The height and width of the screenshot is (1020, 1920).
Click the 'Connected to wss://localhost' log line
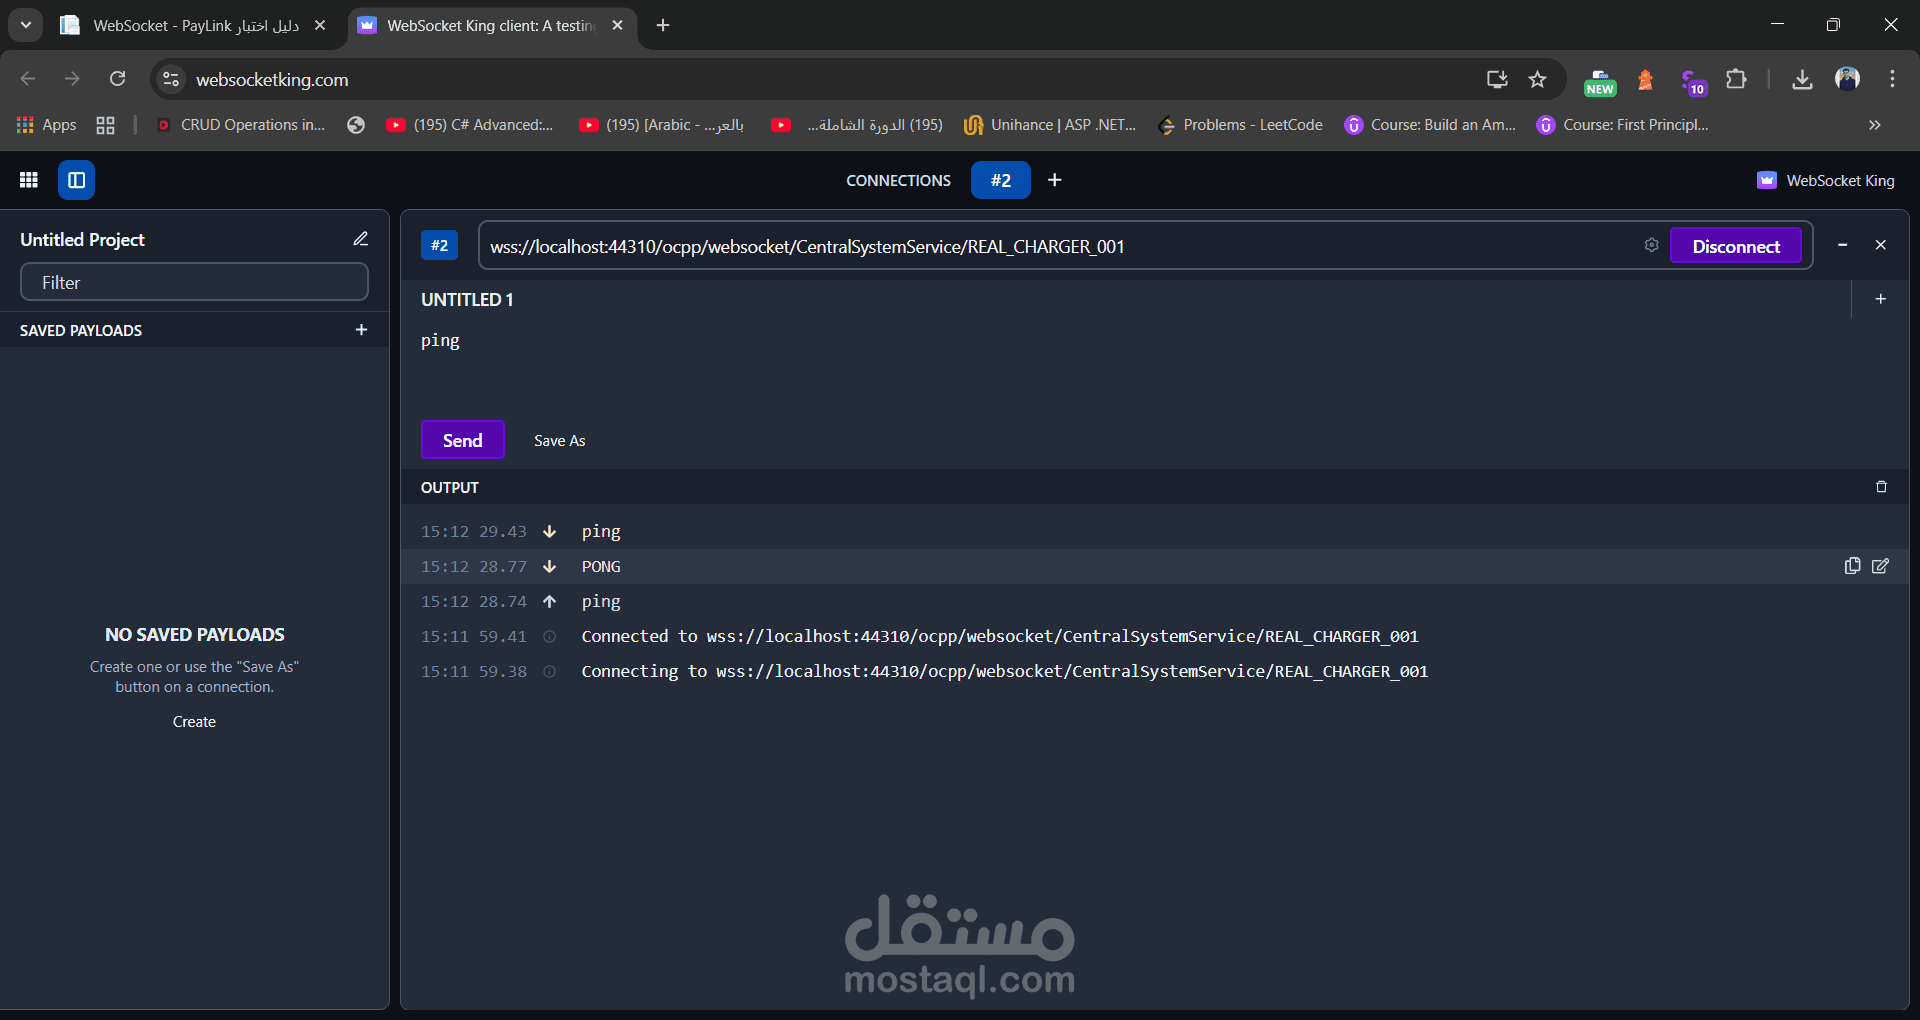[999, 636]
